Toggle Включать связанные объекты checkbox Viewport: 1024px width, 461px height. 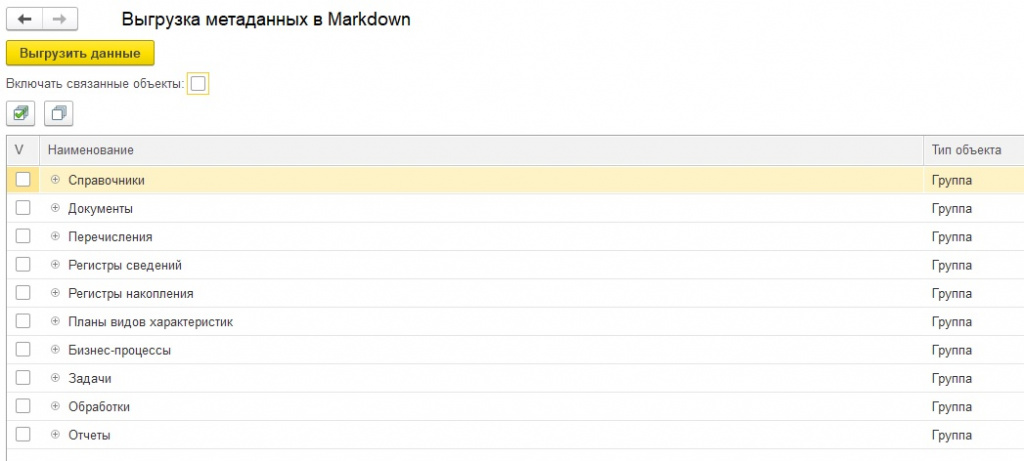click(198, 84)
